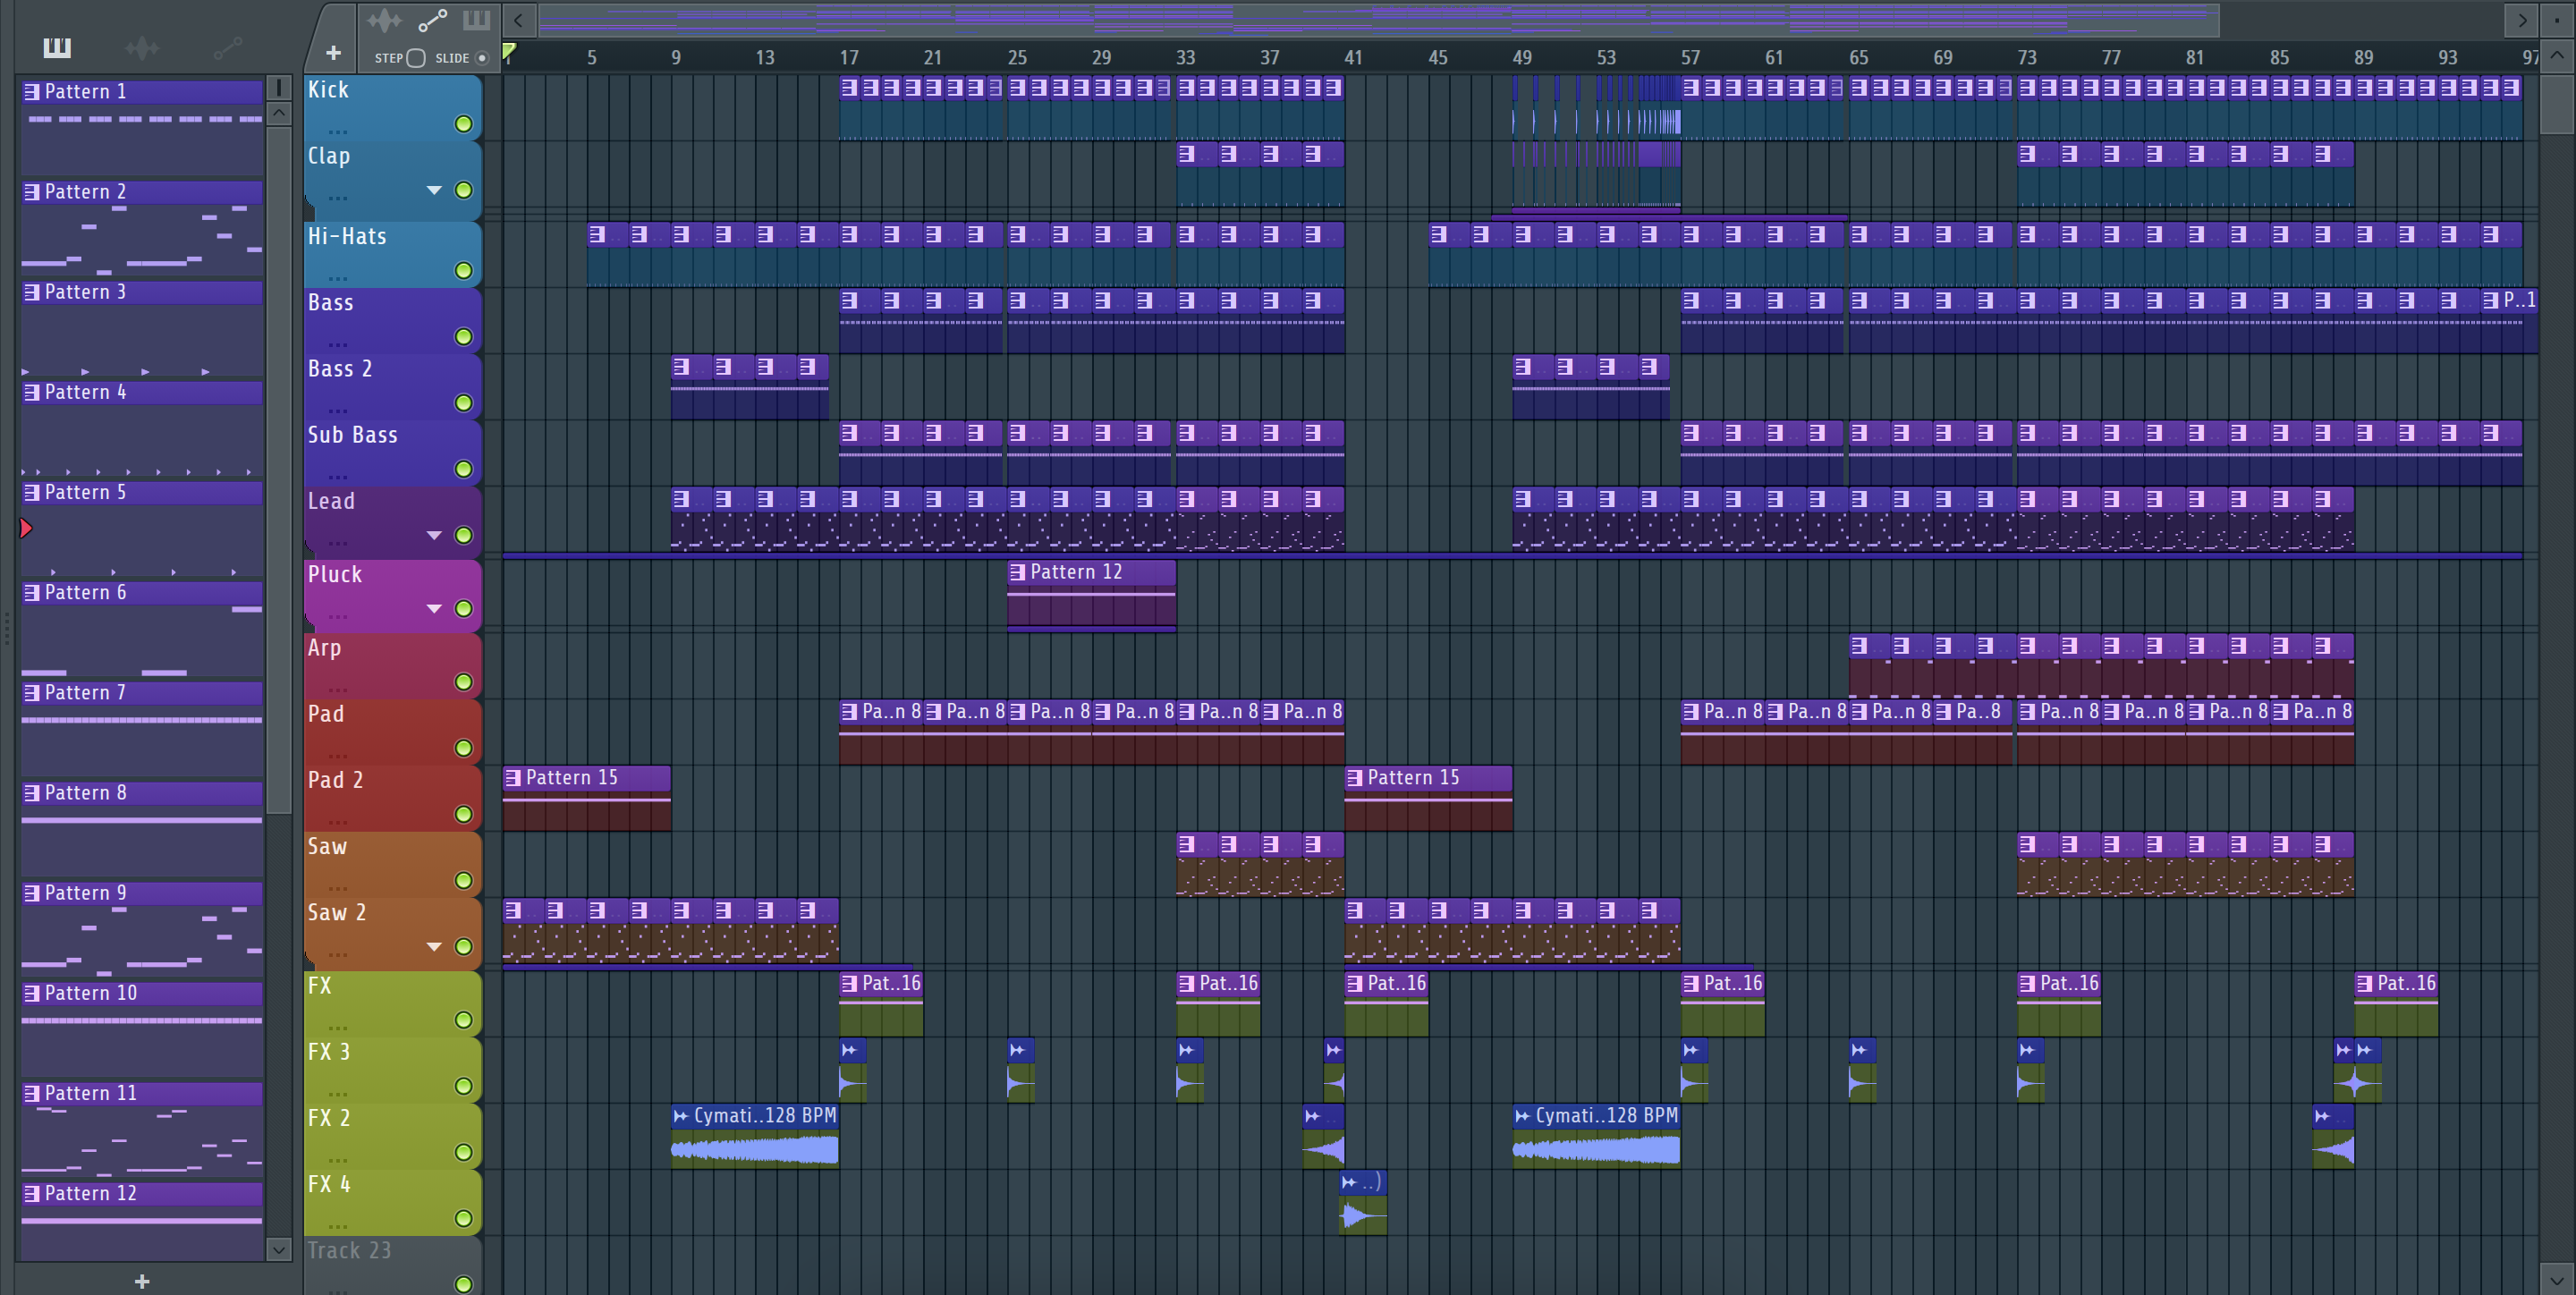Select the audio clip focus waveform icon

pos(384,20)
